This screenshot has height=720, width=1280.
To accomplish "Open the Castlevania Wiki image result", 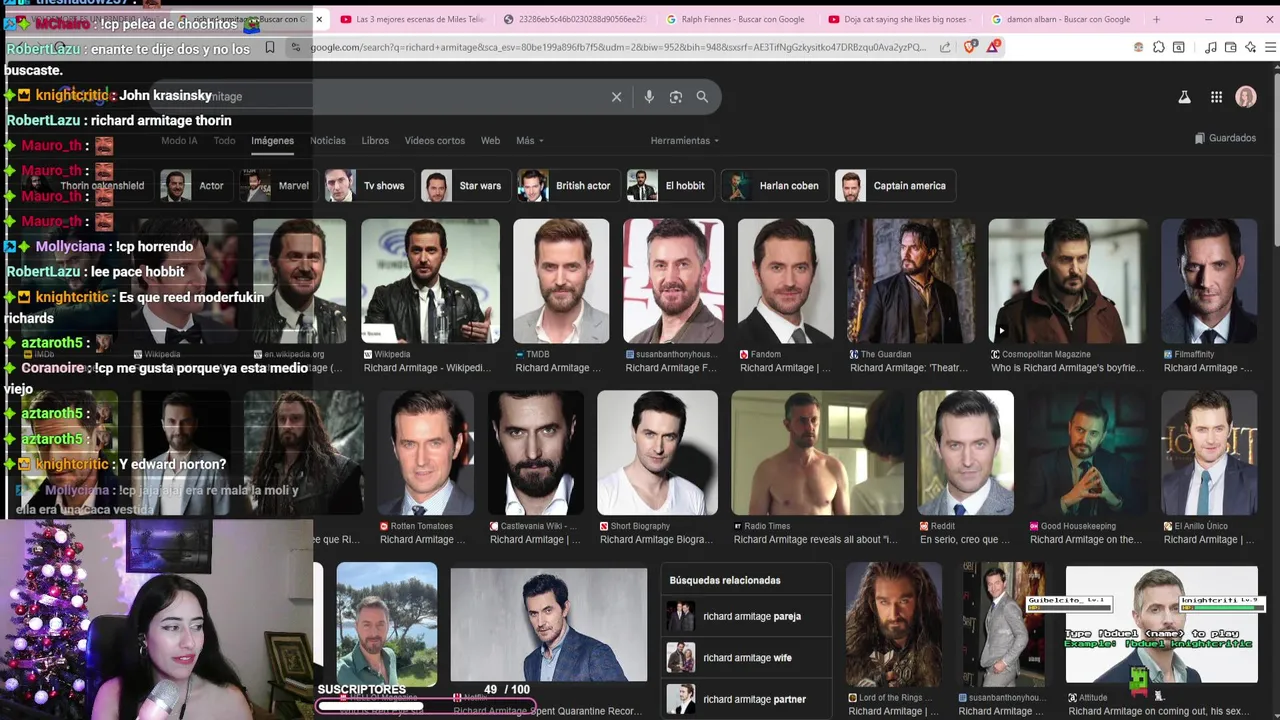I will click(x=535, y=453).
